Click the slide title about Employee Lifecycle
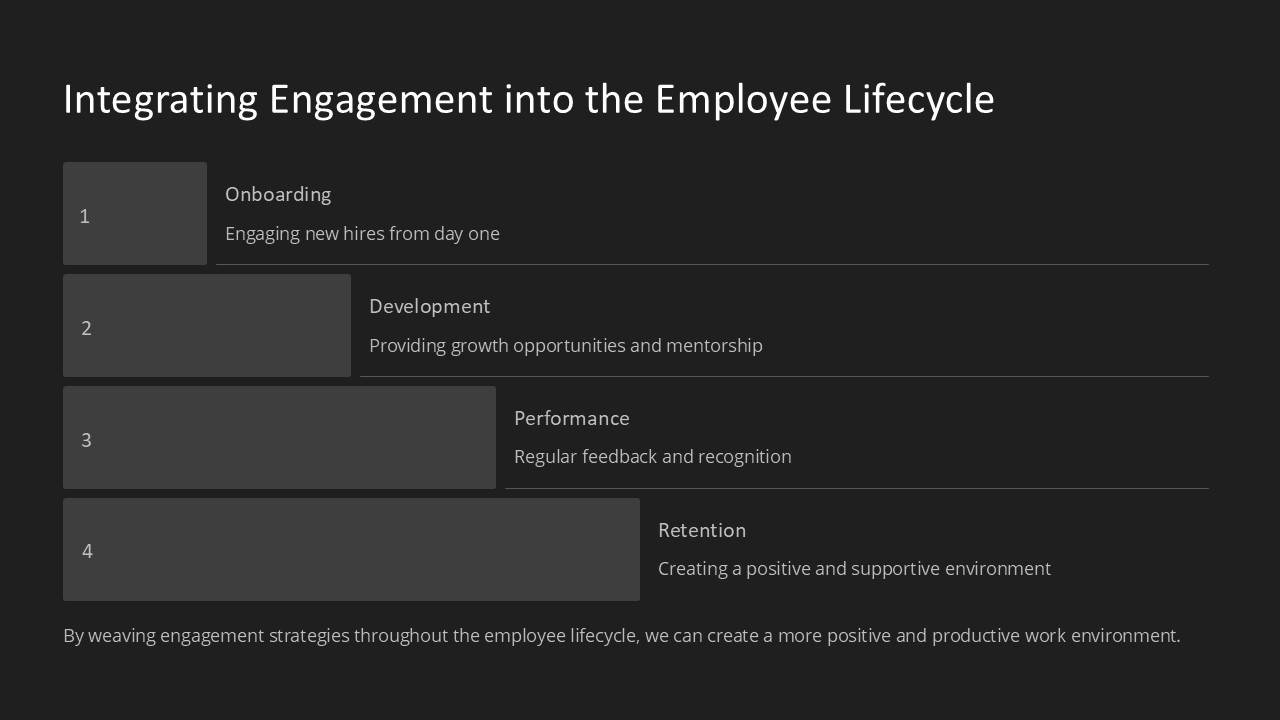 coord(528,100)
